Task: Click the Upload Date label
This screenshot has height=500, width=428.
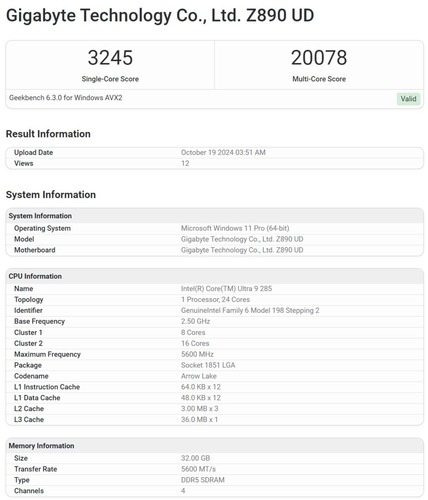Action: 33,152
